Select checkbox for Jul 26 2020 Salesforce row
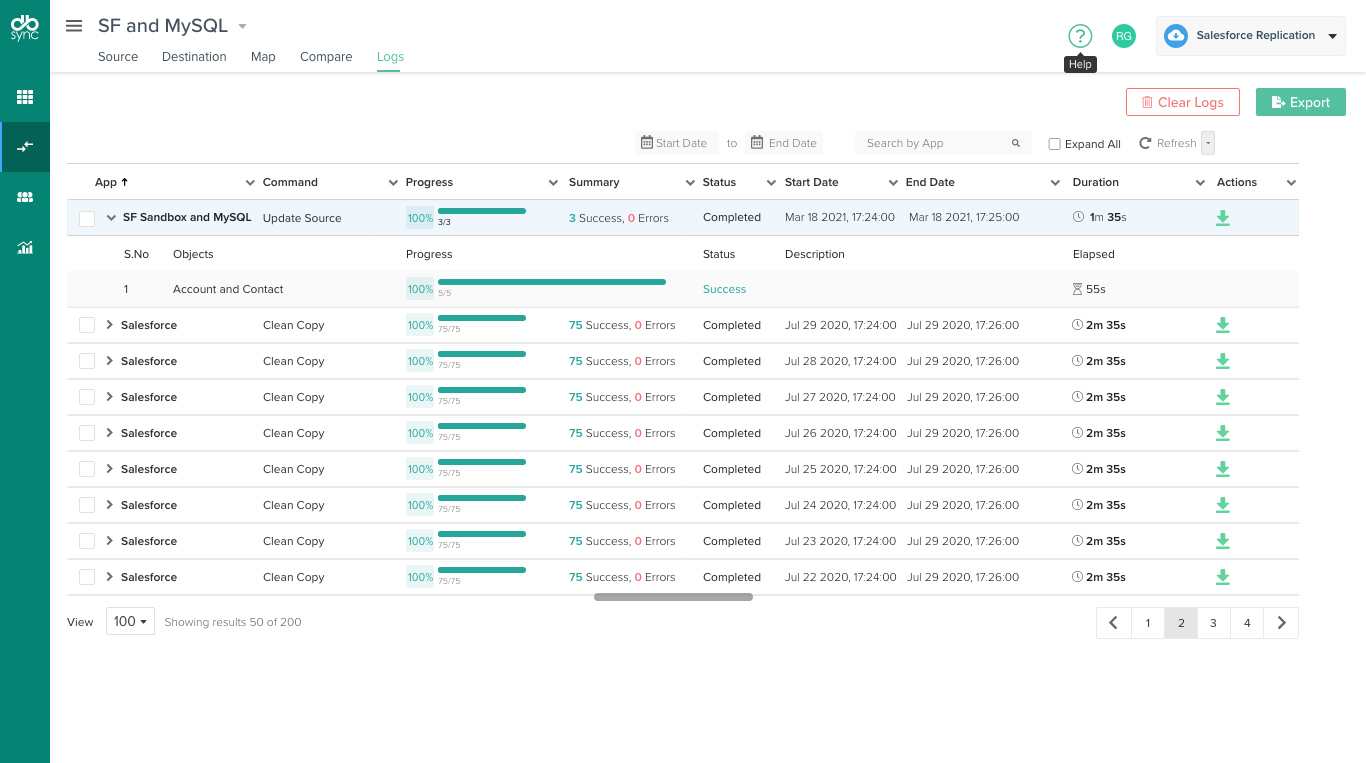This screenshot has height=763, width=1366. (x=87, y=433)
